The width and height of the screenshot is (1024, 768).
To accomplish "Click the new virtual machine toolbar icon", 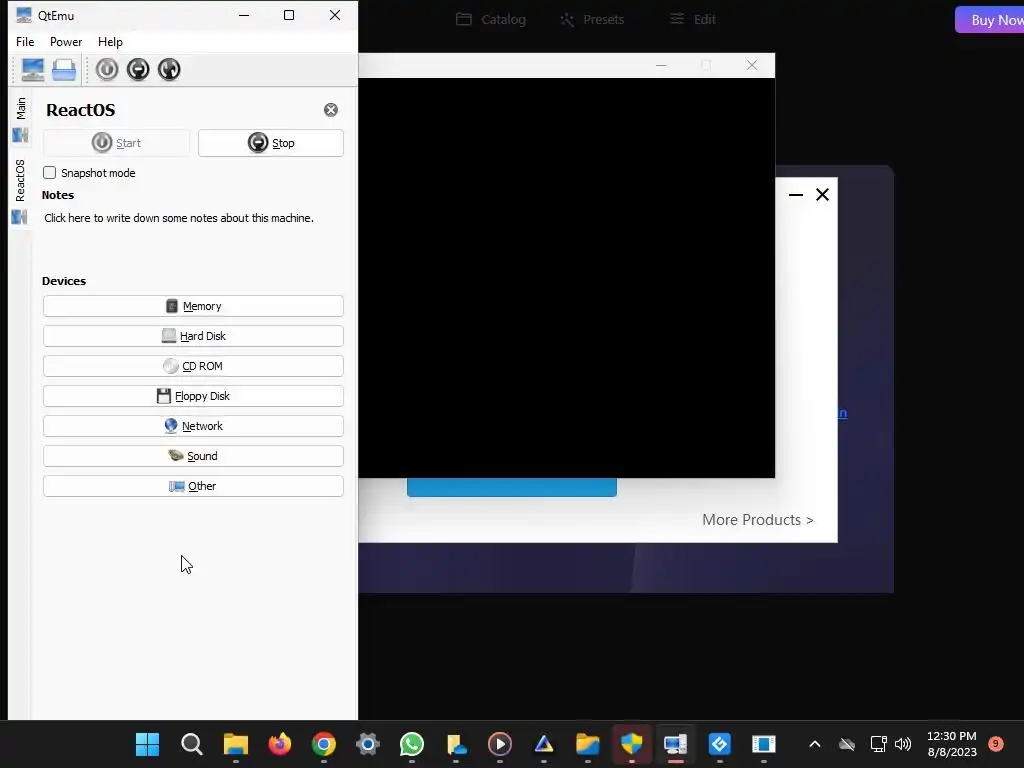I will click(x=33, y=69).
